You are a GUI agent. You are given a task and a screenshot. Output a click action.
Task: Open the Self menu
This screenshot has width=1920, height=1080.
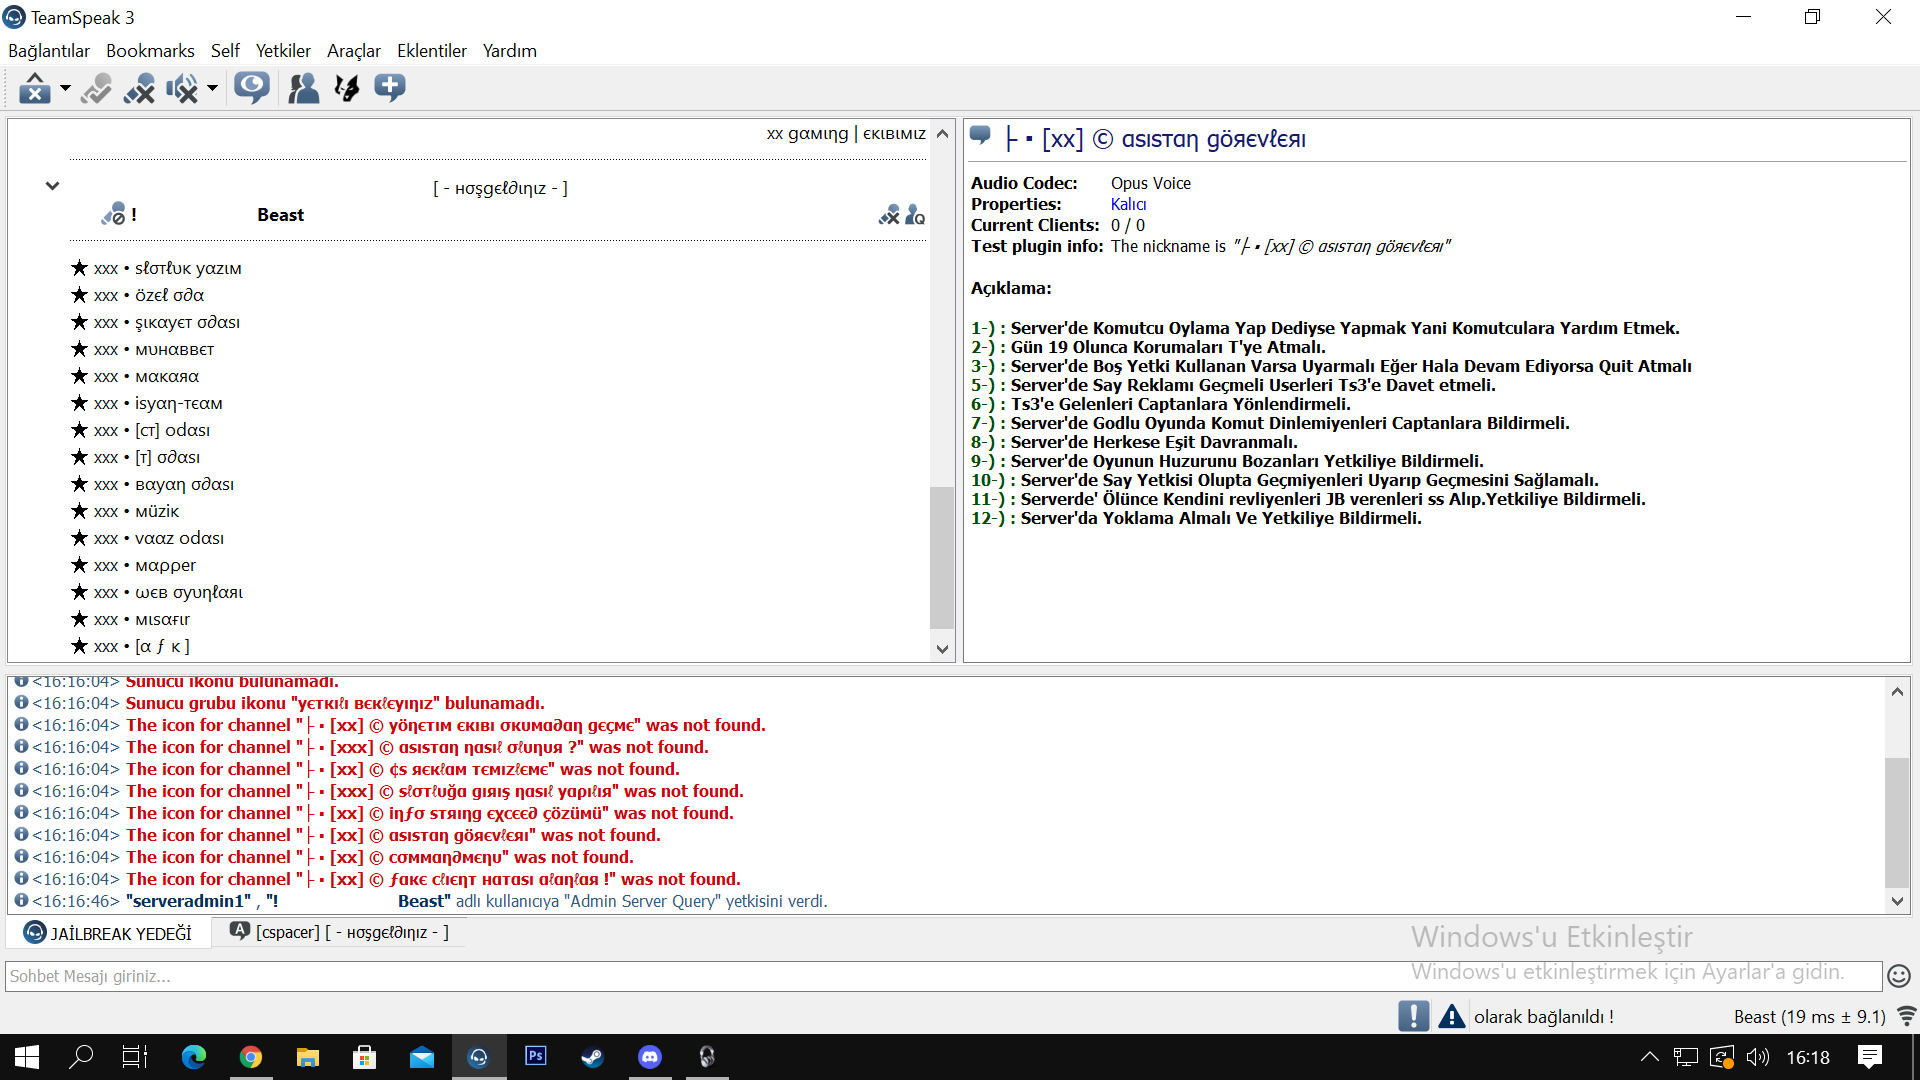(225, 51)
